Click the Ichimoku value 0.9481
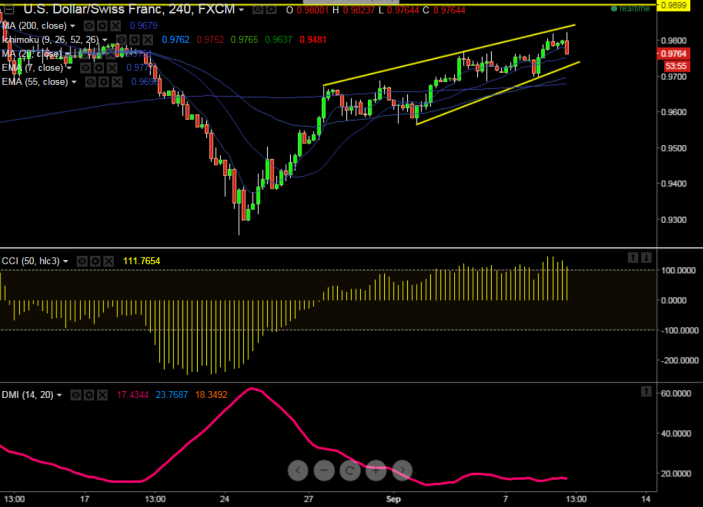The height and width of the screenshot is (507, 703). click(x=313, y=40)
